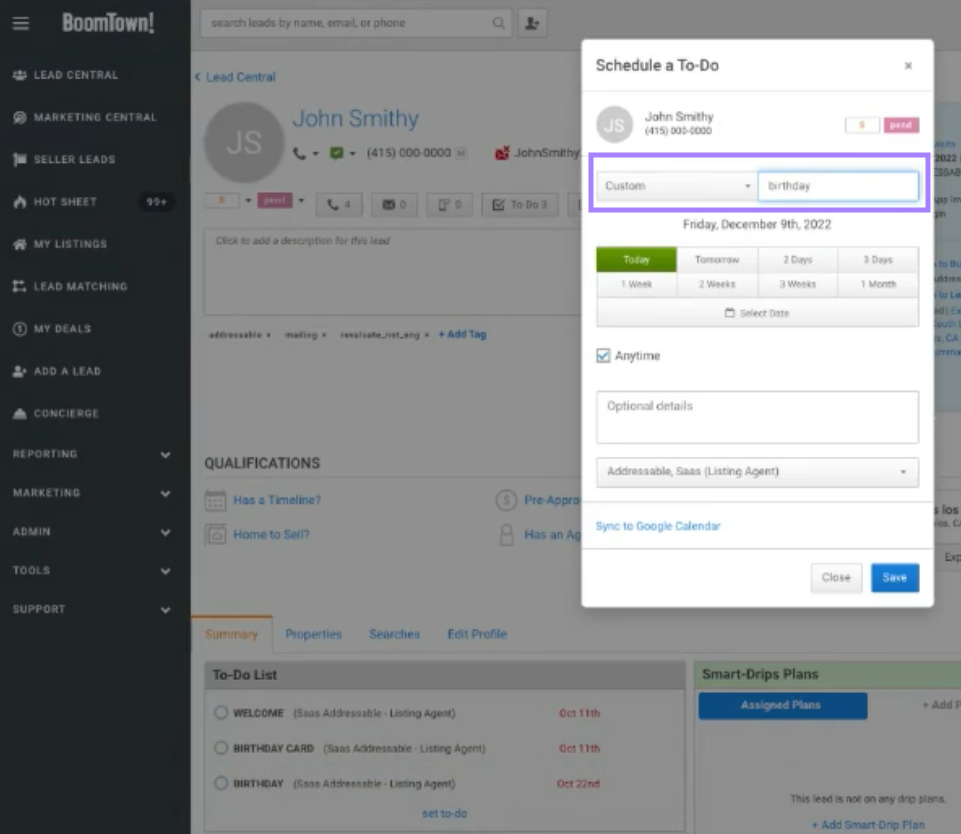
Task: Click the set to-do link
Action: click(x=444, y=814)
